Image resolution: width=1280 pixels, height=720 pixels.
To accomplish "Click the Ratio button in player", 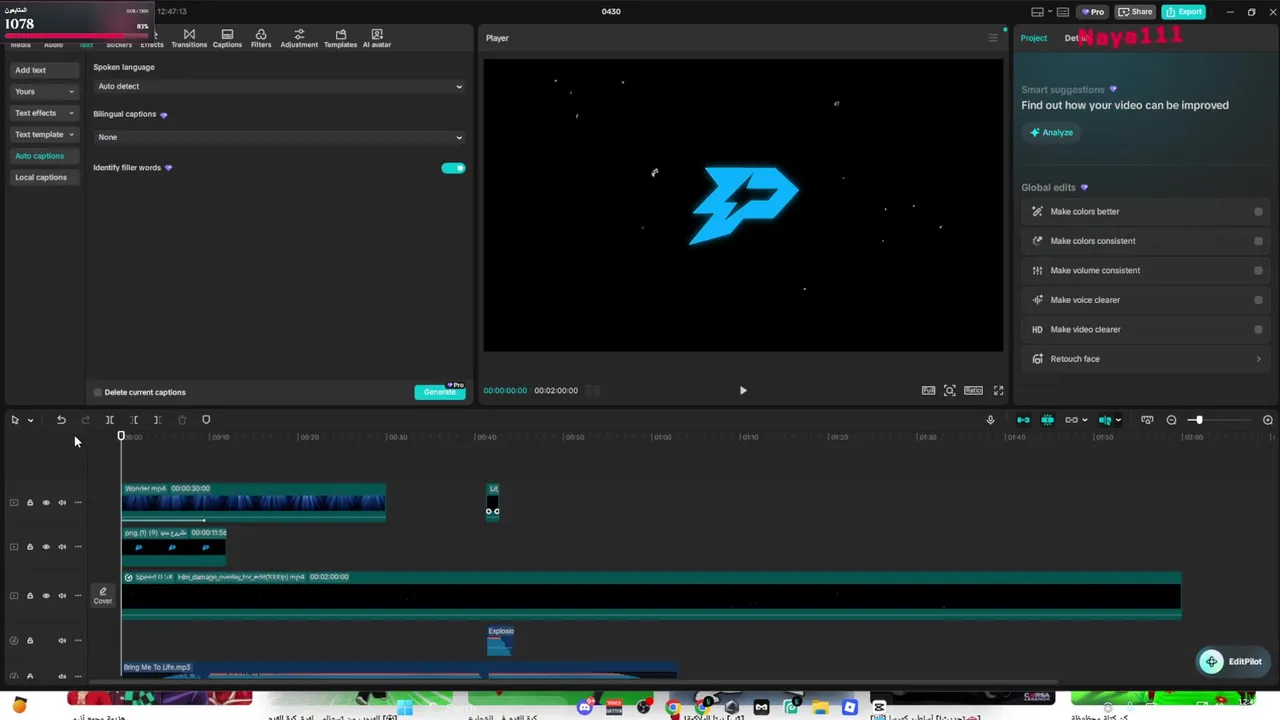I will 973,391.
